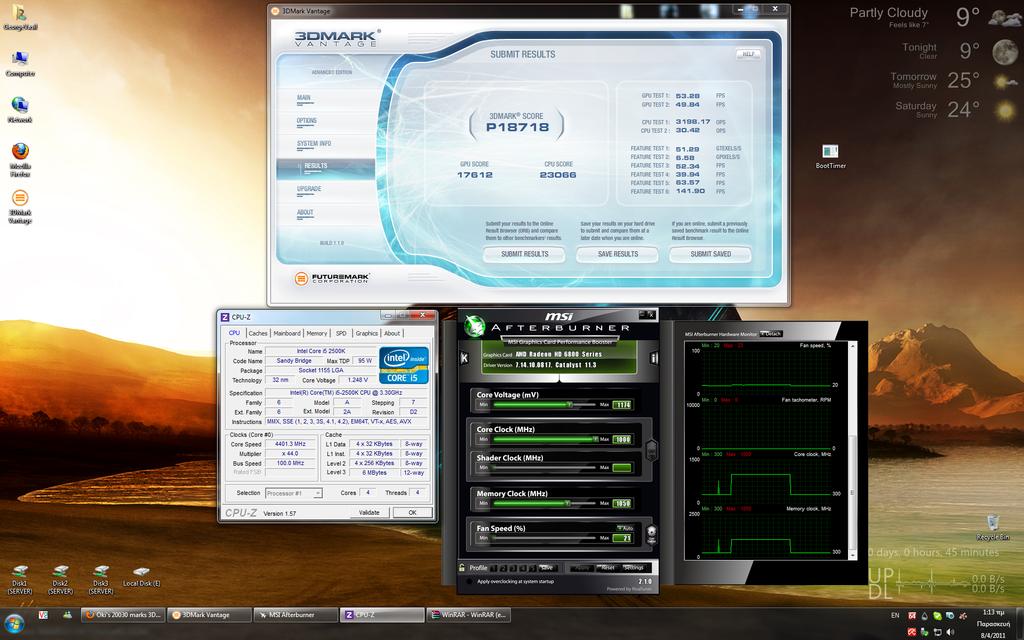Viewport: 1024px width, 640px height.
Task: Click the Windows Start orb
Action: [14, 624]
